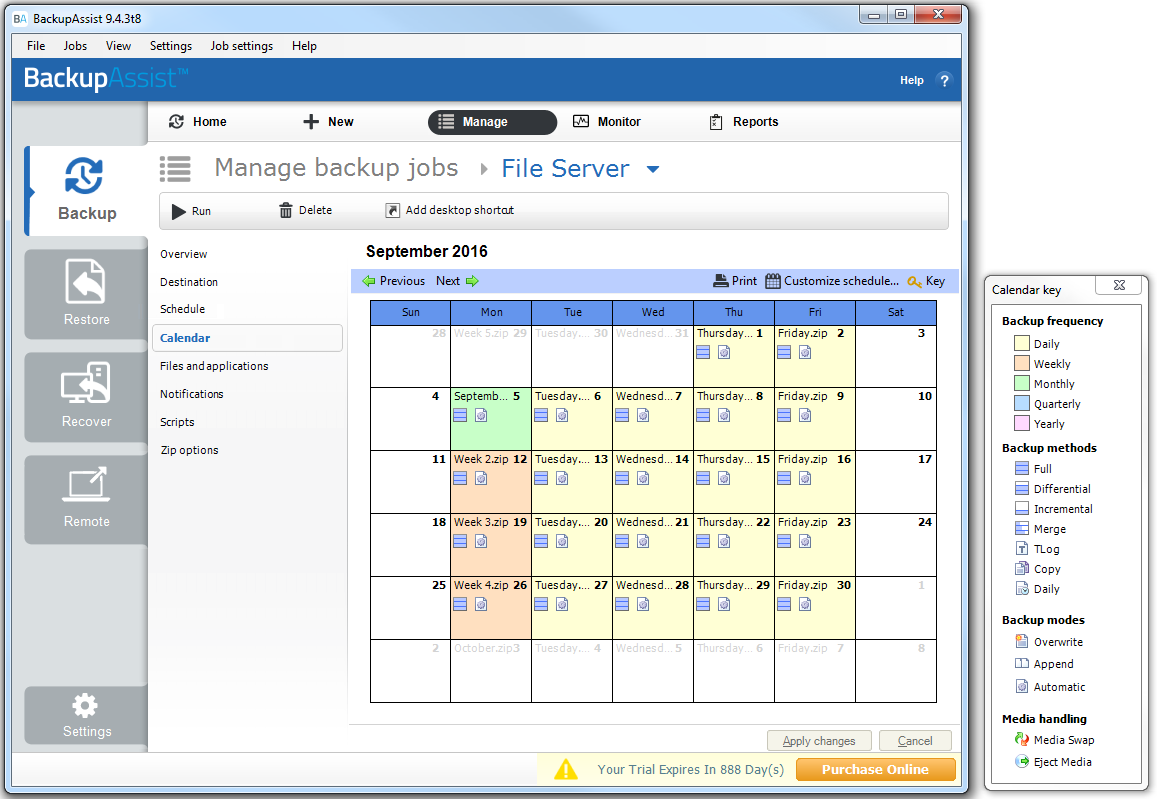Click the Delete trash icon
1157x799 pixels.
[286, 210]
